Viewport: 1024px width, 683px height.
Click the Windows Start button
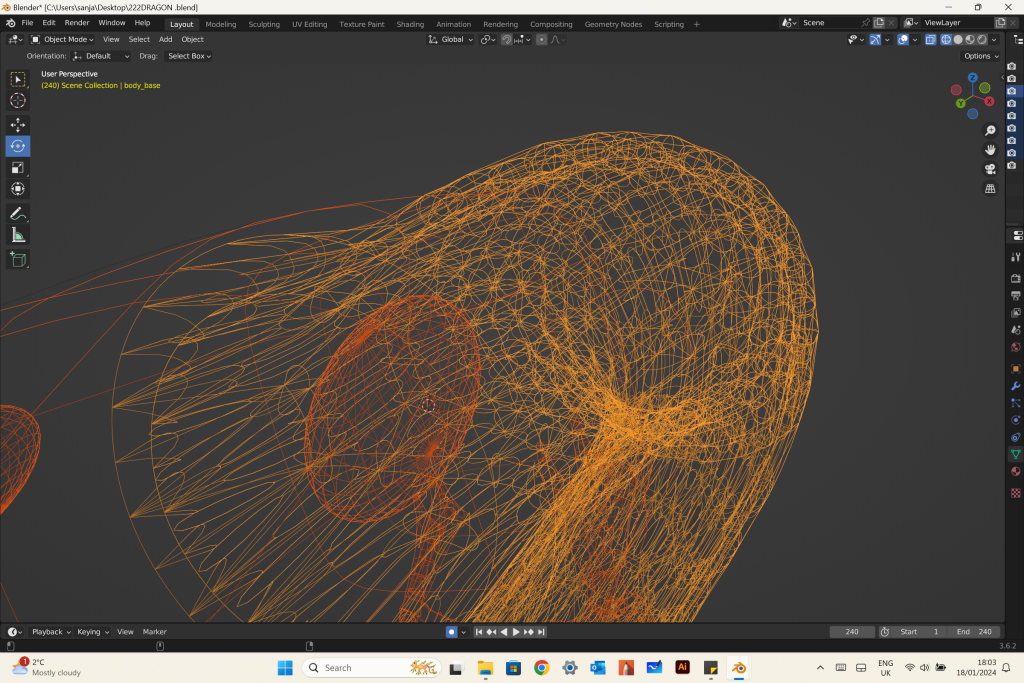coord(285,668)
